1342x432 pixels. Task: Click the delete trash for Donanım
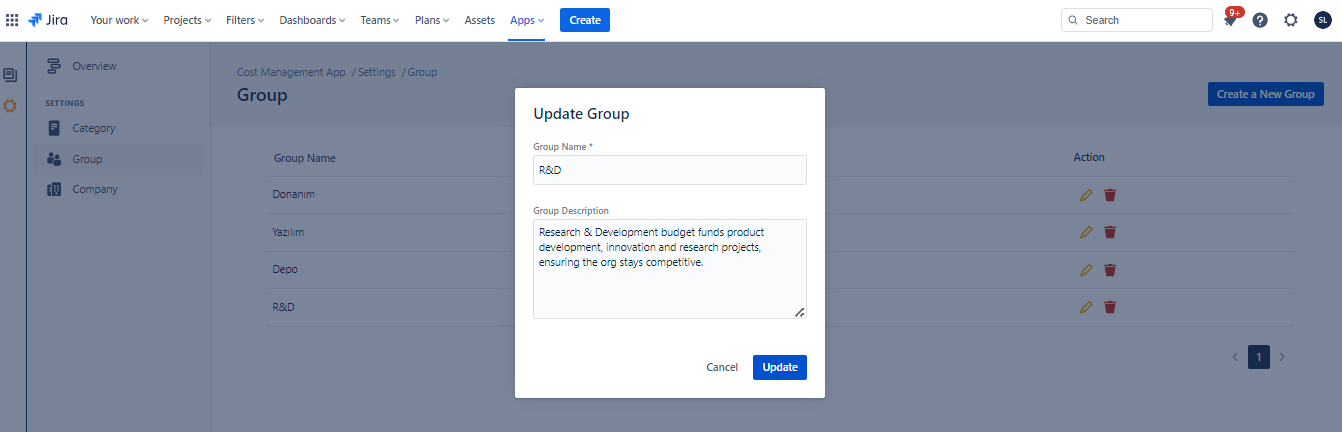[1110, 195]
